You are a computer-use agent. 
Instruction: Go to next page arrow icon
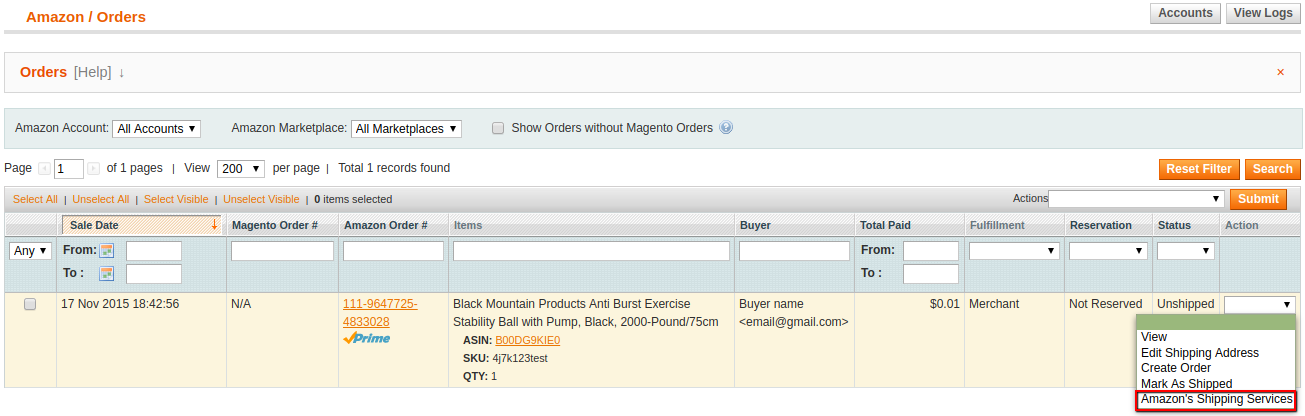tap(93, 169)
